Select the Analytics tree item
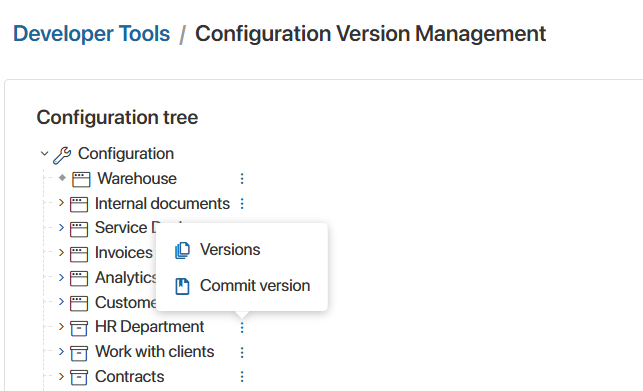 125,278
